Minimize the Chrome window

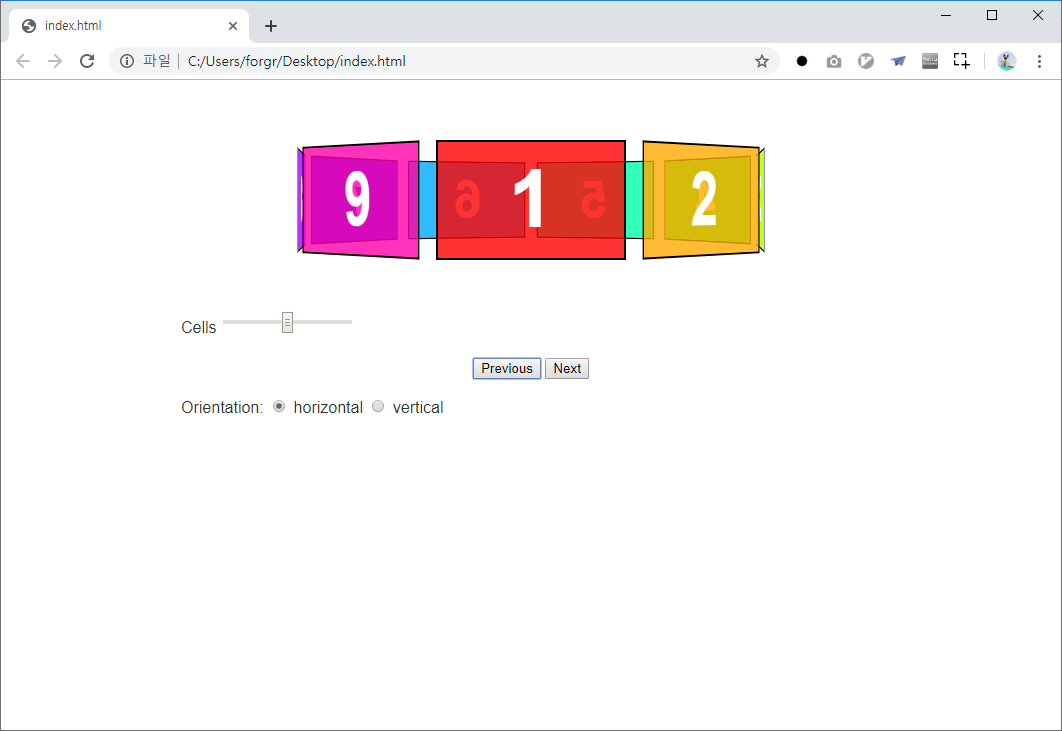(946, 15)
